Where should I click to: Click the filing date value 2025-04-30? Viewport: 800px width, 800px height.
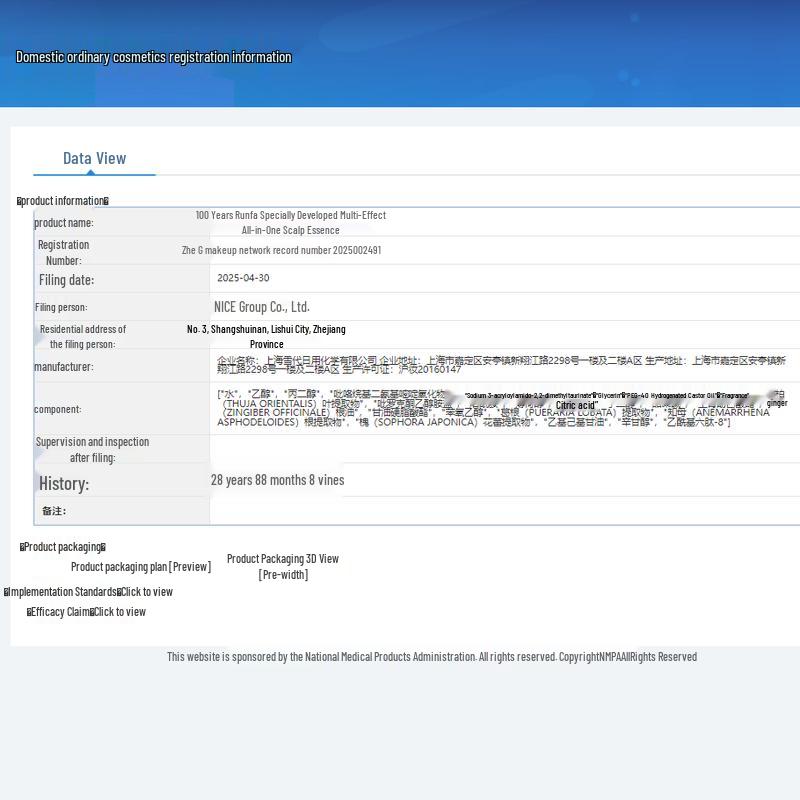[243, 278]
